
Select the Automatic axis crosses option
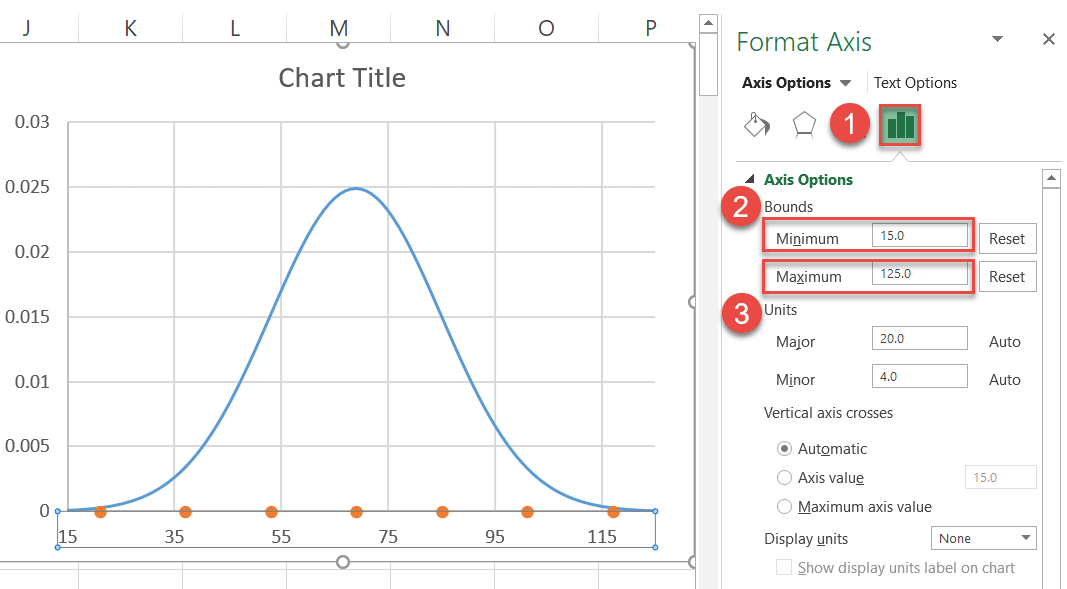784,448
